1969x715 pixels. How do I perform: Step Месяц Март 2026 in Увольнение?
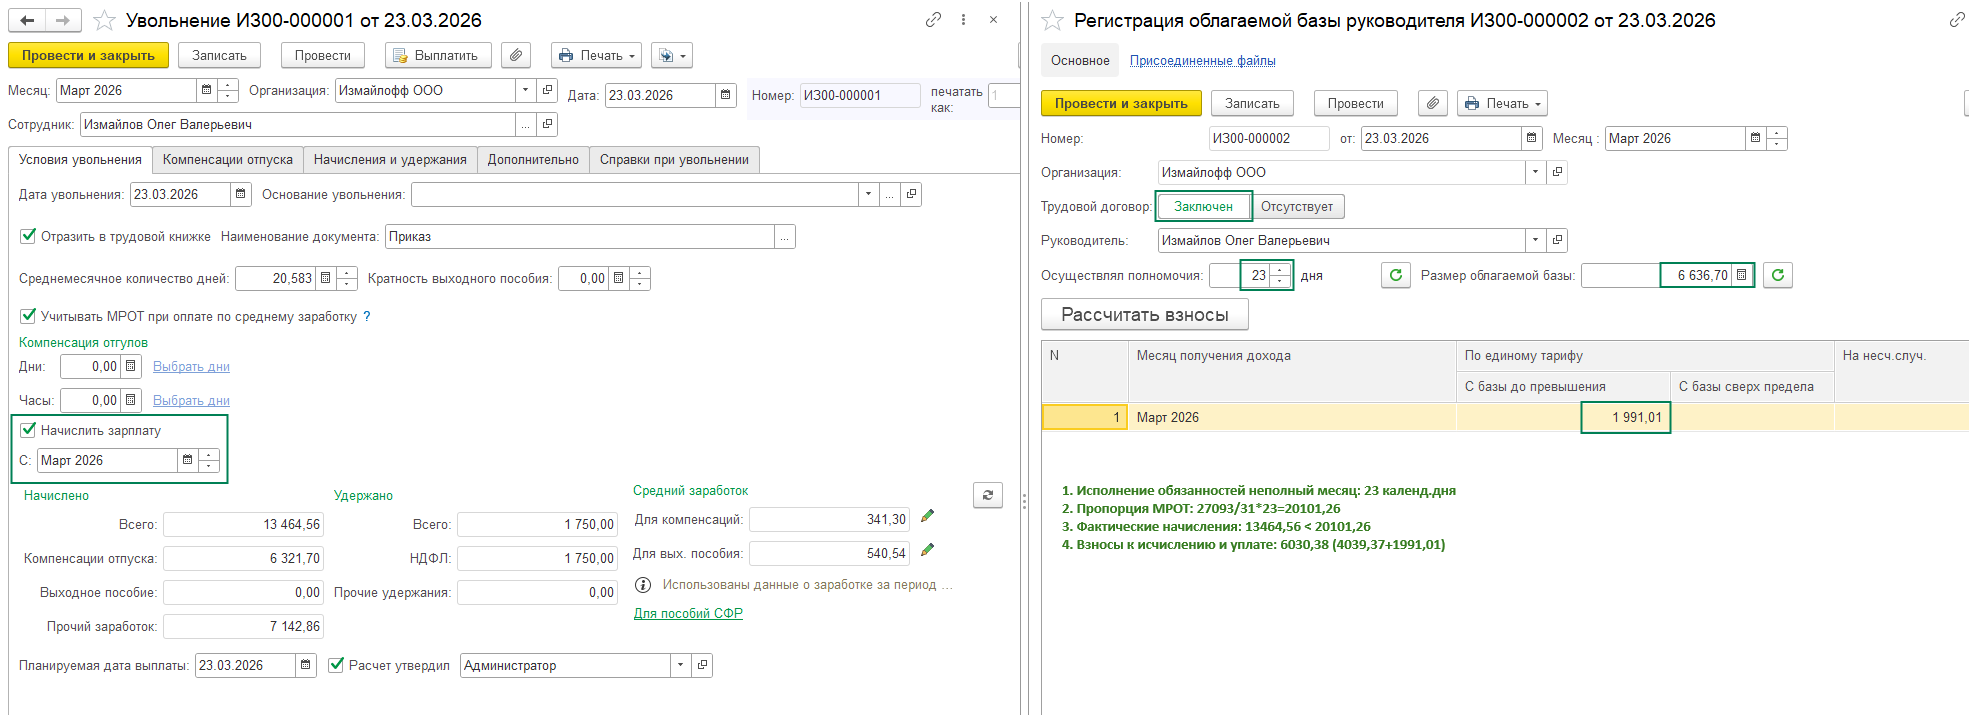[x=228, y=90]
